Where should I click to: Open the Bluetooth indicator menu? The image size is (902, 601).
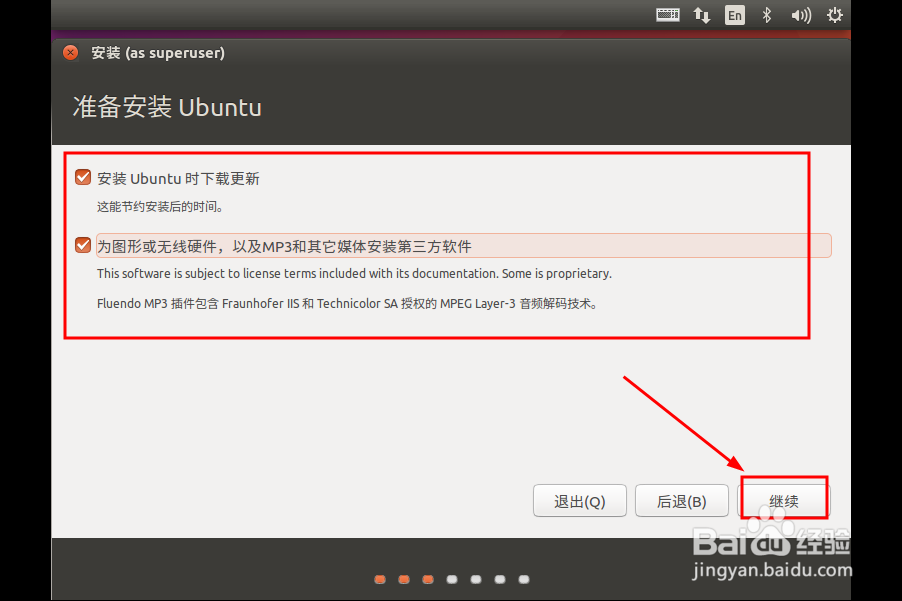(x=766, y=15)
